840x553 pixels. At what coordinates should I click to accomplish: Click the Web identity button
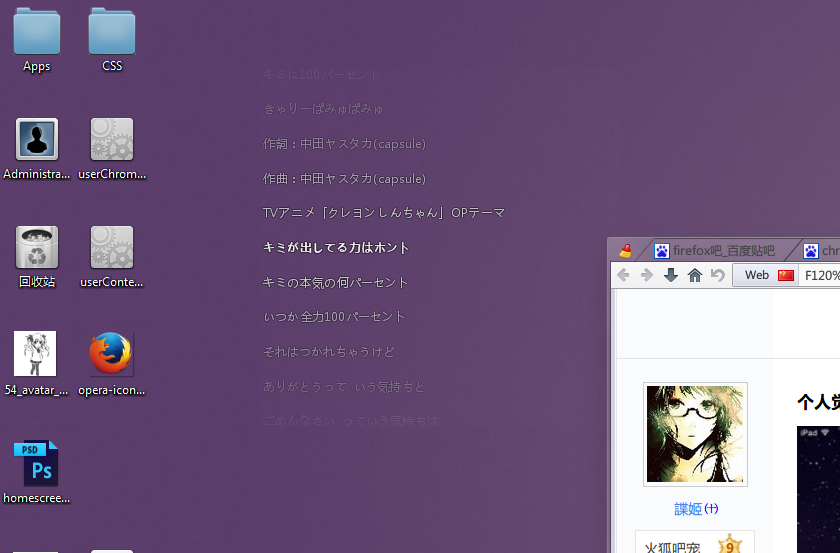tap(757, 275)
